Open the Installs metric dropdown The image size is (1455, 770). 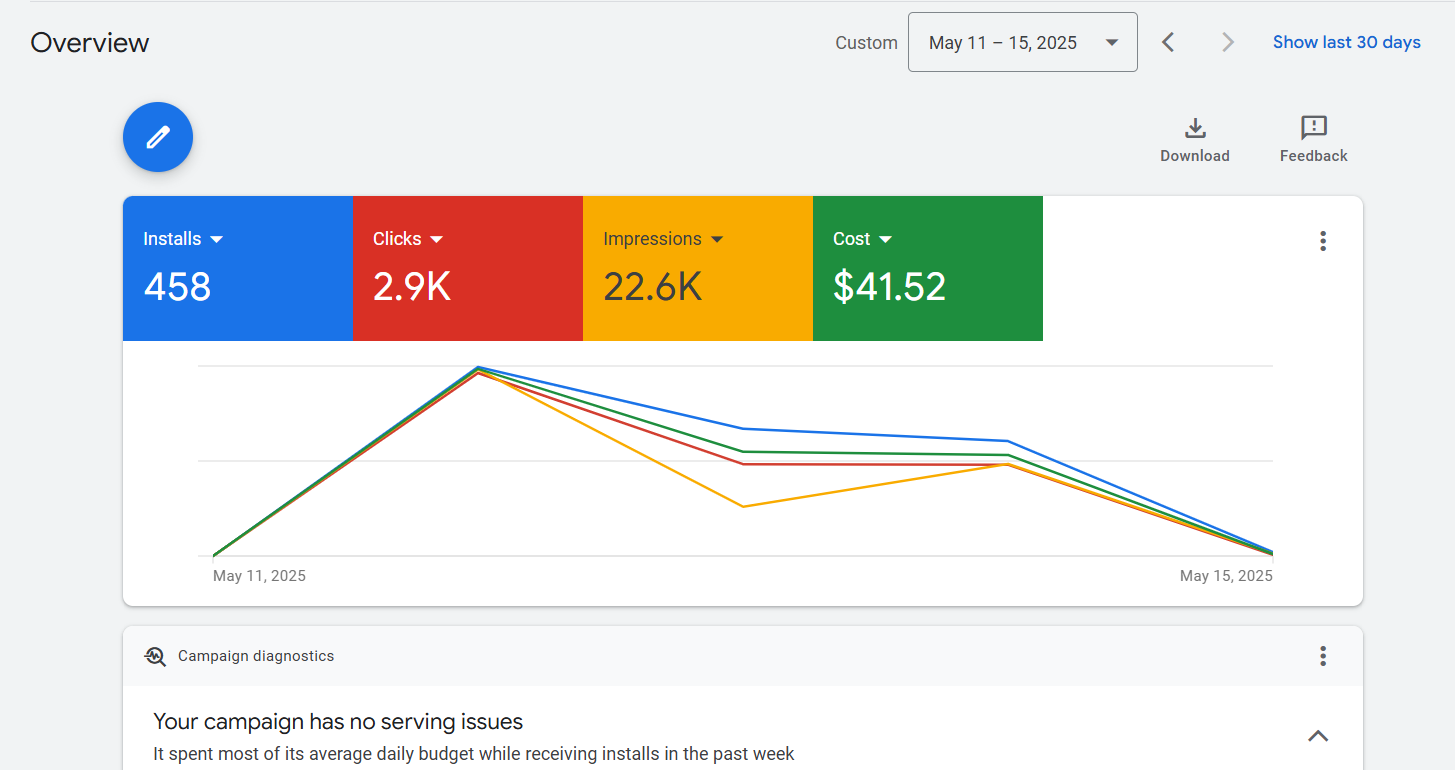pos(217,239)
